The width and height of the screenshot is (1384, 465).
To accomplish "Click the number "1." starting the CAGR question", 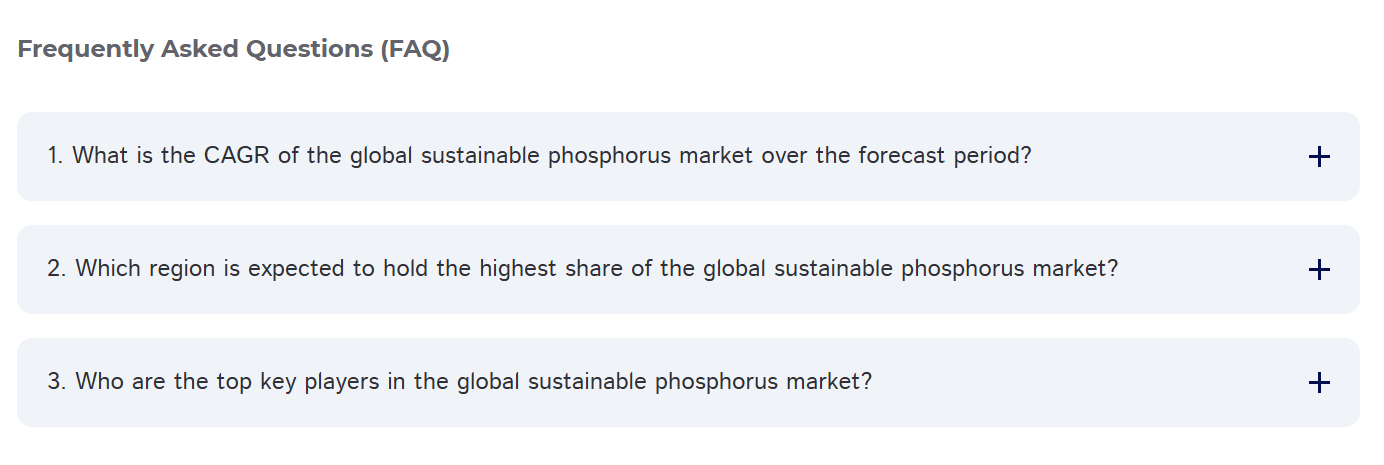I will pos(56,157).
